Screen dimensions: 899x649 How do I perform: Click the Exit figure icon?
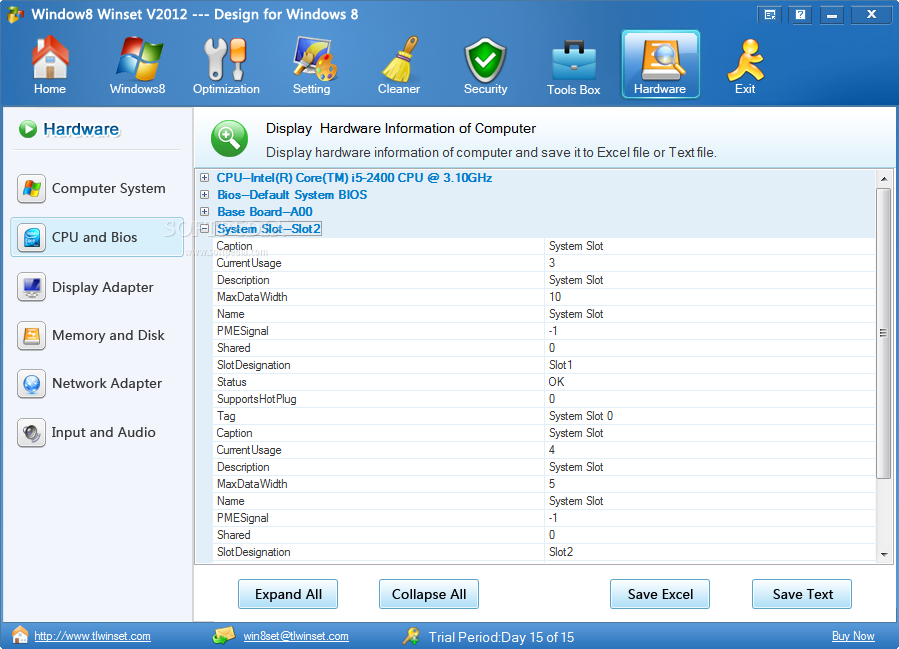tap(745, 60)
